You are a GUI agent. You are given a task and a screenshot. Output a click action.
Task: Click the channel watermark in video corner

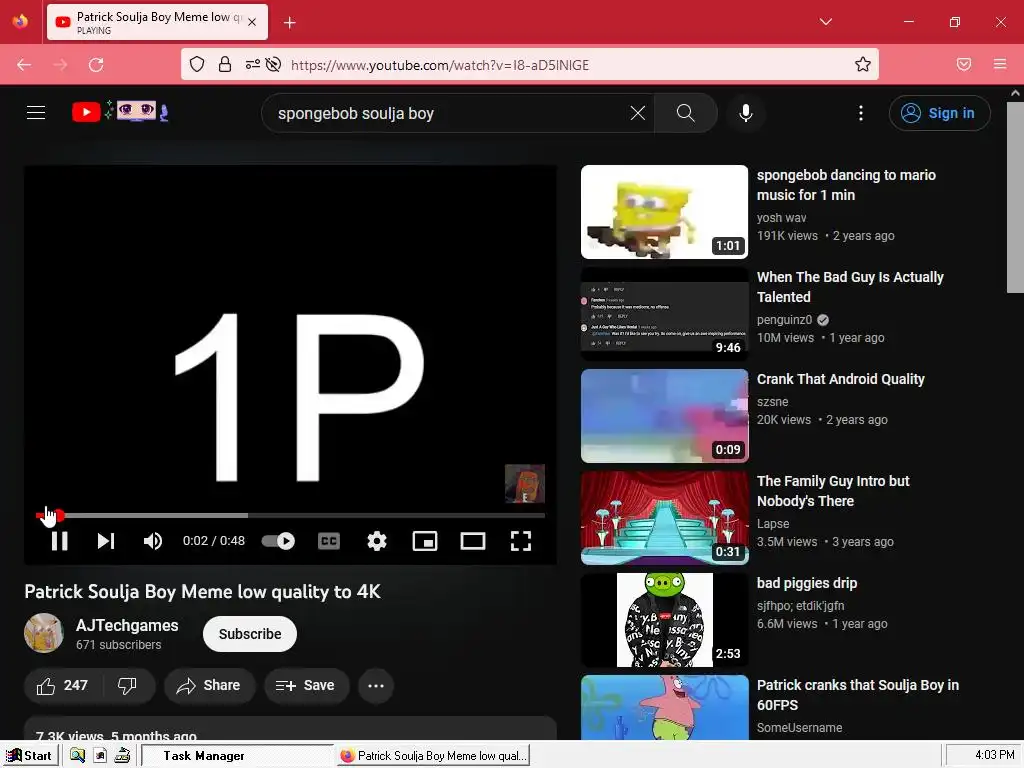coord(525,484)
